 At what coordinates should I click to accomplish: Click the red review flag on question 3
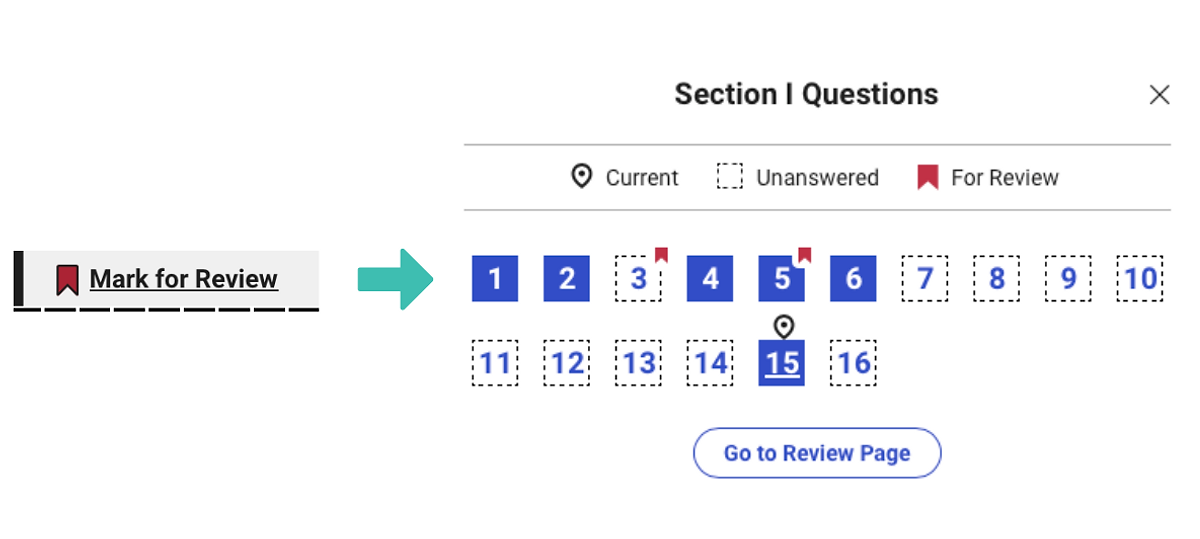pos(661,255)
